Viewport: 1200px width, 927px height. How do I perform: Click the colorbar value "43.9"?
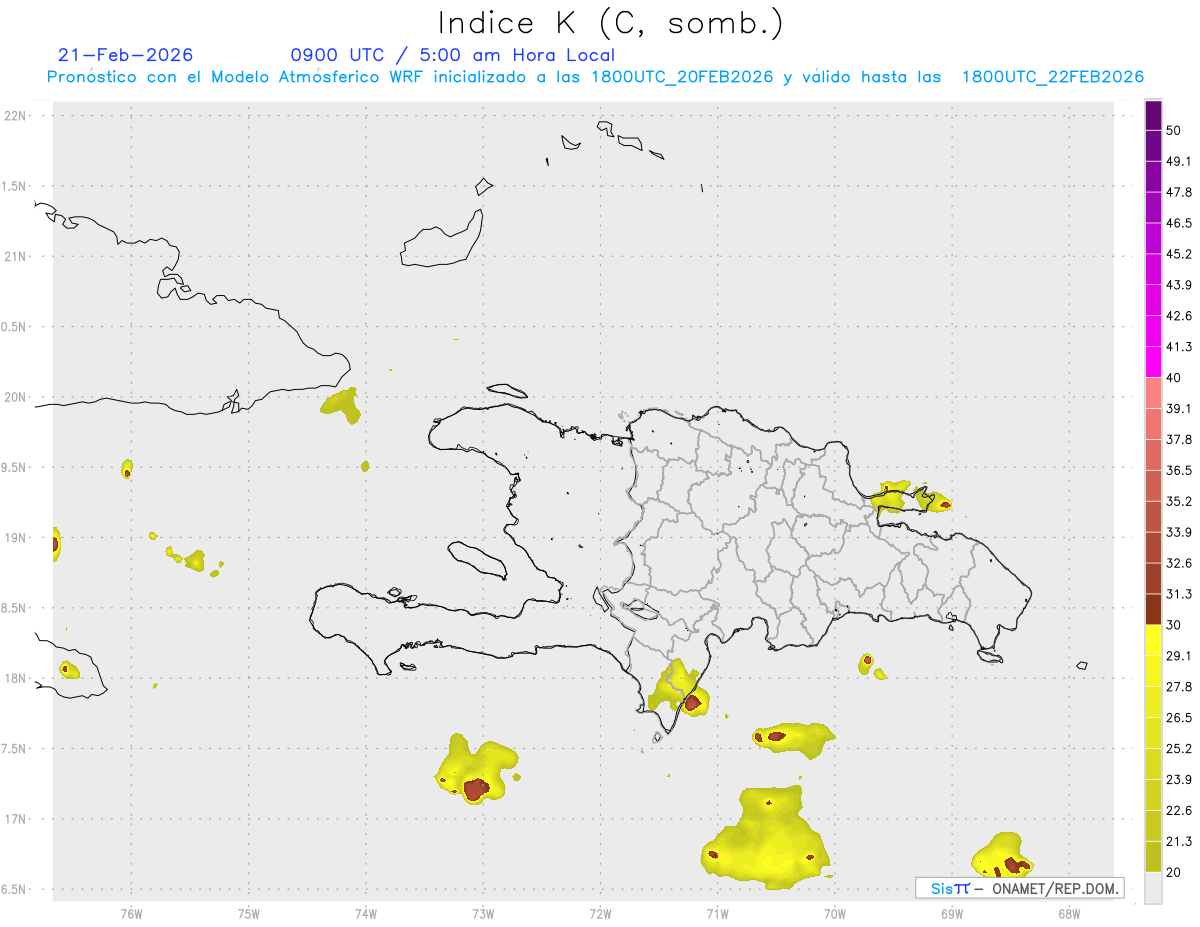click(1179, 285)
